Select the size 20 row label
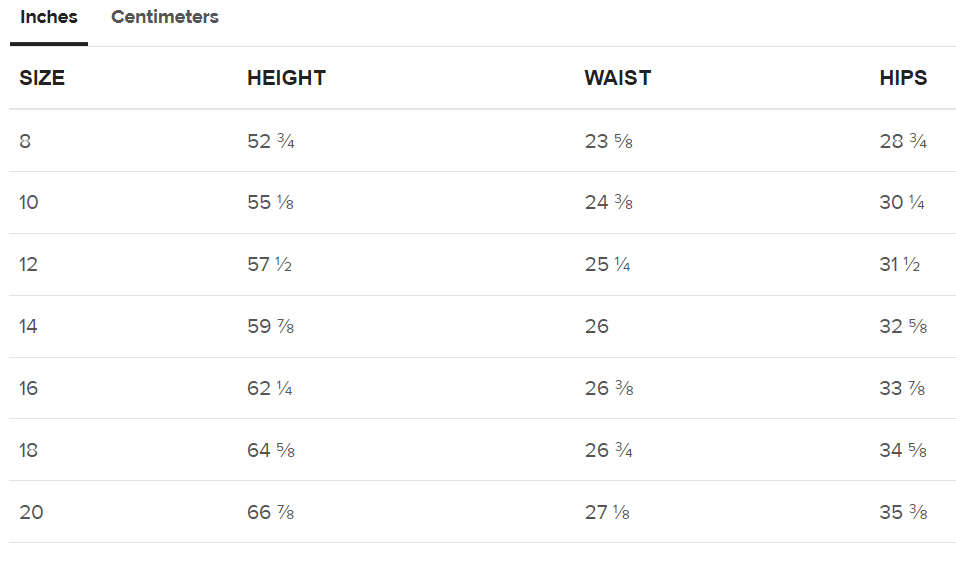Image resolution: width=956 pixels, height=564 pixels. point(31,512)
